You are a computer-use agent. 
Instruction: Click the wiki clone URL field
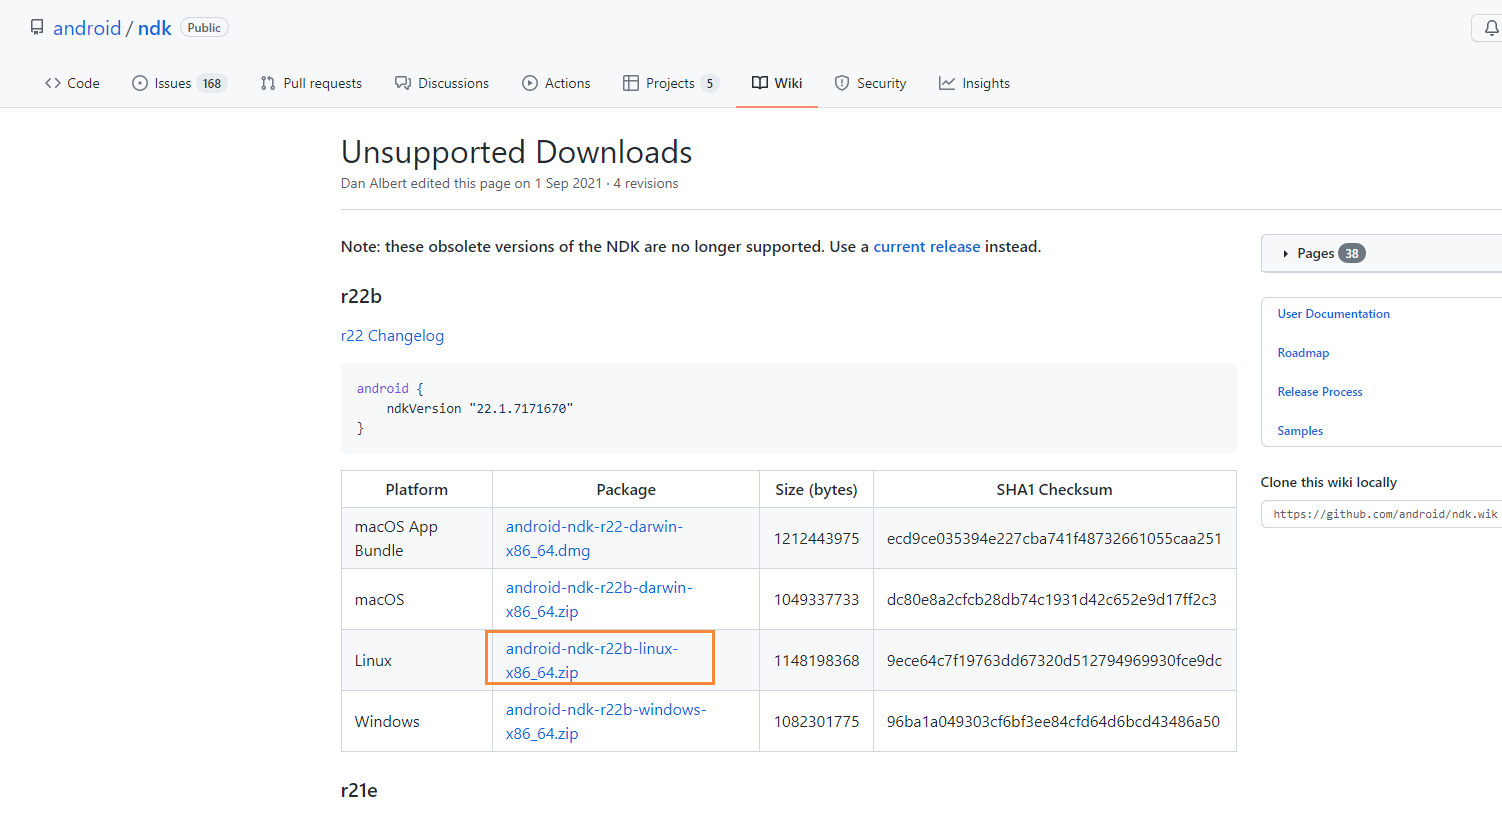point(1381,514)
